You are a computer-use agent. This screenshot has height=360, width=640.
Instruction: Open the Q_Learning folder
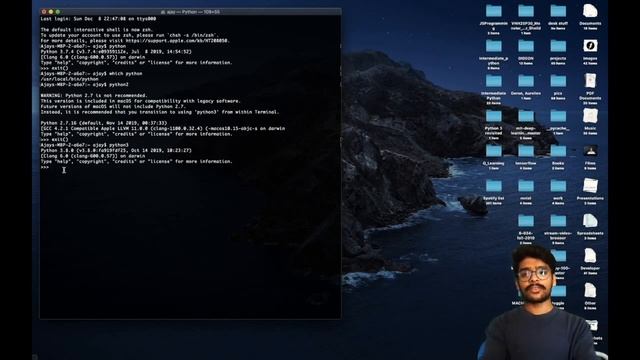click(x=493, y=151)
